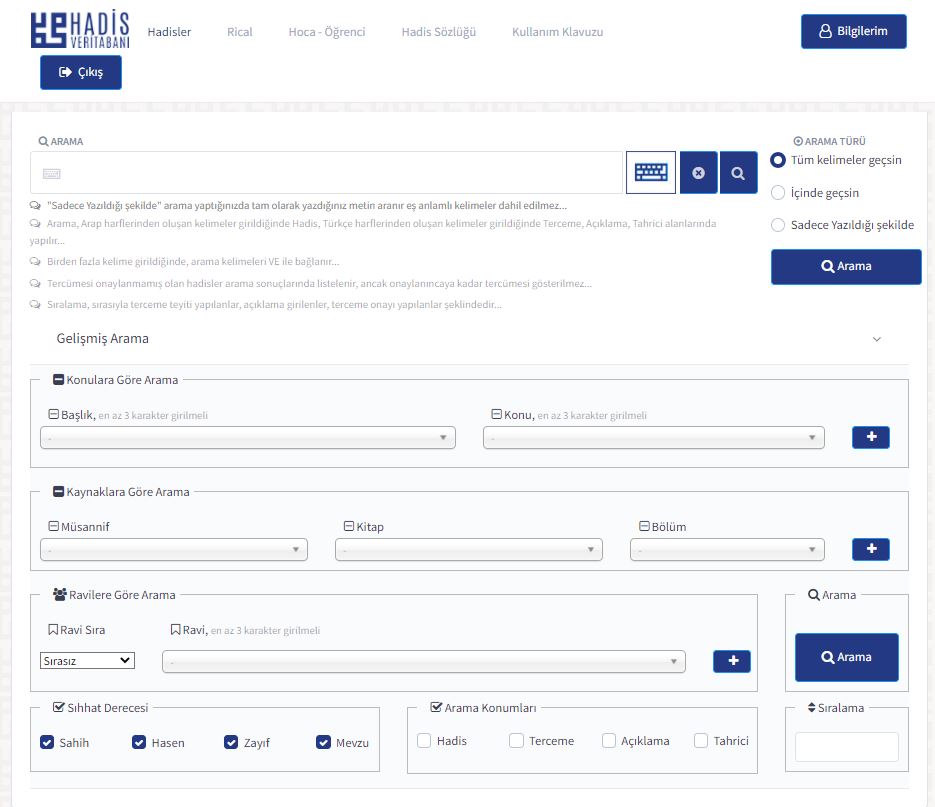The image size is (935, 807).
Task: Click the Sıralama input box
Action: pos(846,747)
